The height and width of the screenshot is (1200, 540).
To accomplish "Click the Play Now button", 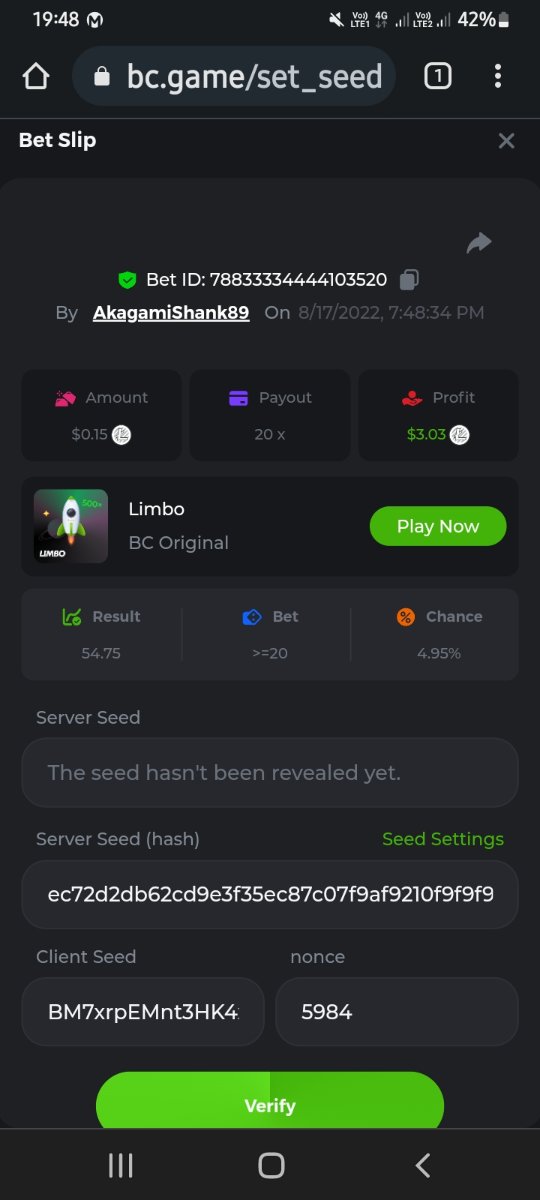I will (x=438, y=526).
